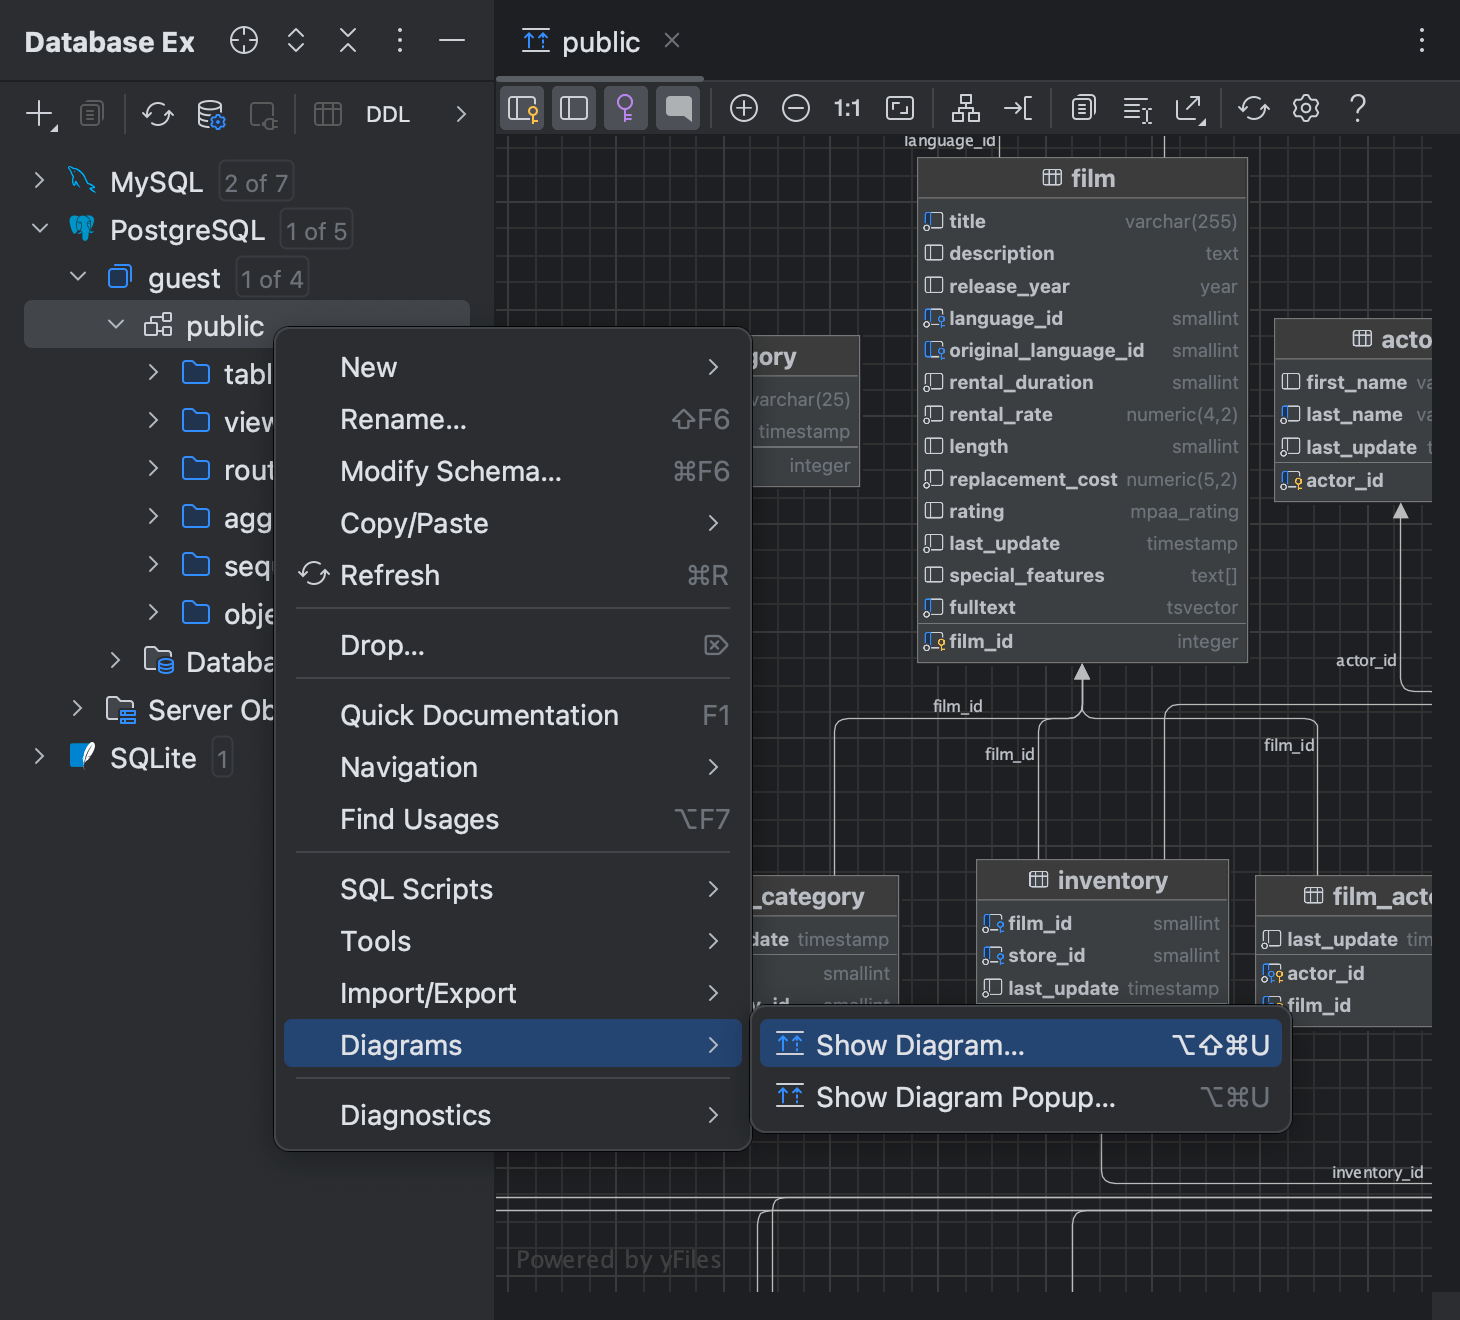Open the Diagrams submenu arrow
Screen dimensions: 1460x1320
point(713,1044)
